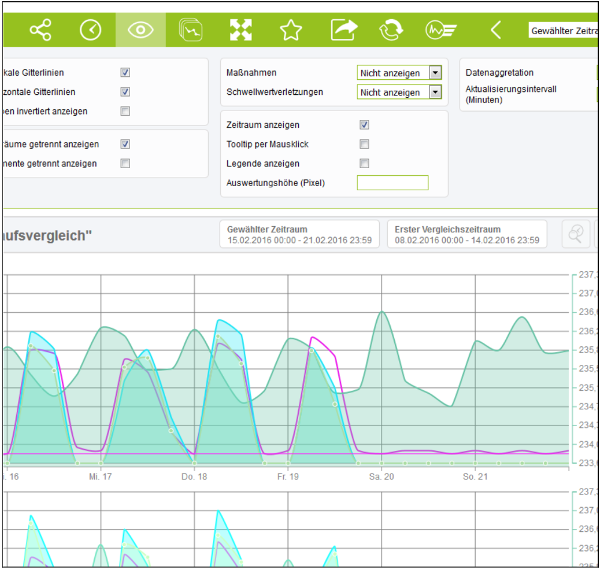Open the Gewählter Zeitraum selector in toolbar
The height and width of the screenshot is (569, 600).
(563, 31)
